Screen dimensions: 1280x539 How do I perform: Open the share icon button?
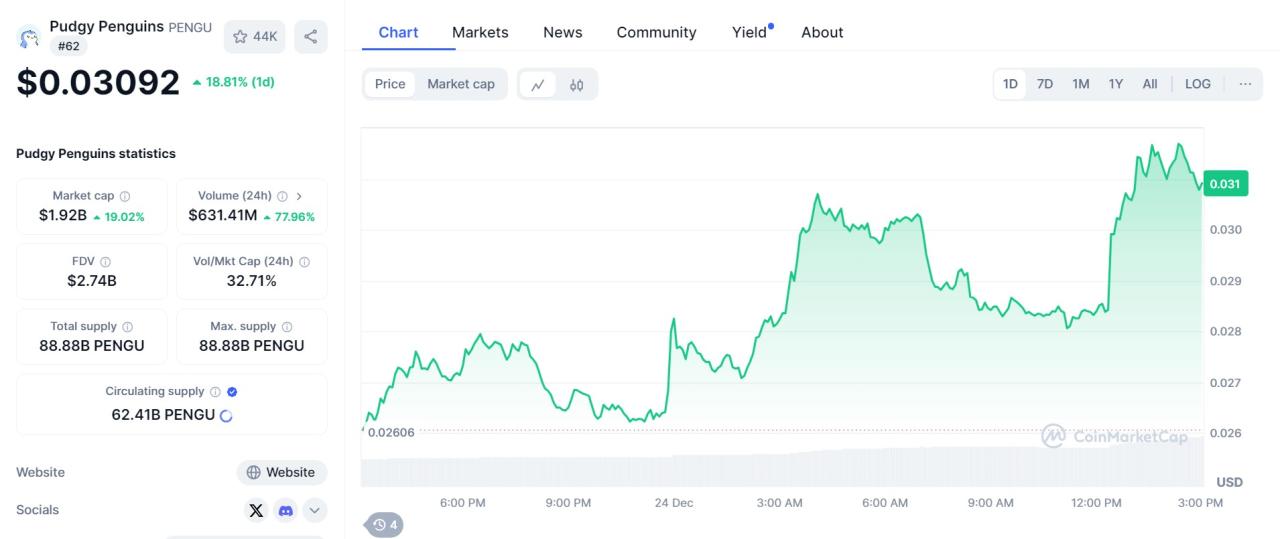tap(311, 37)
